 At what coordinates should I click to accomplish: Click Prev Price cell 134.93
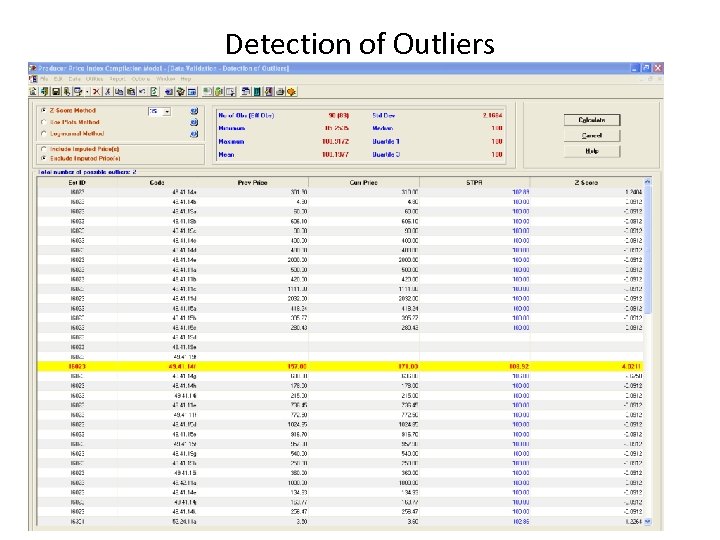click(298, 492)
